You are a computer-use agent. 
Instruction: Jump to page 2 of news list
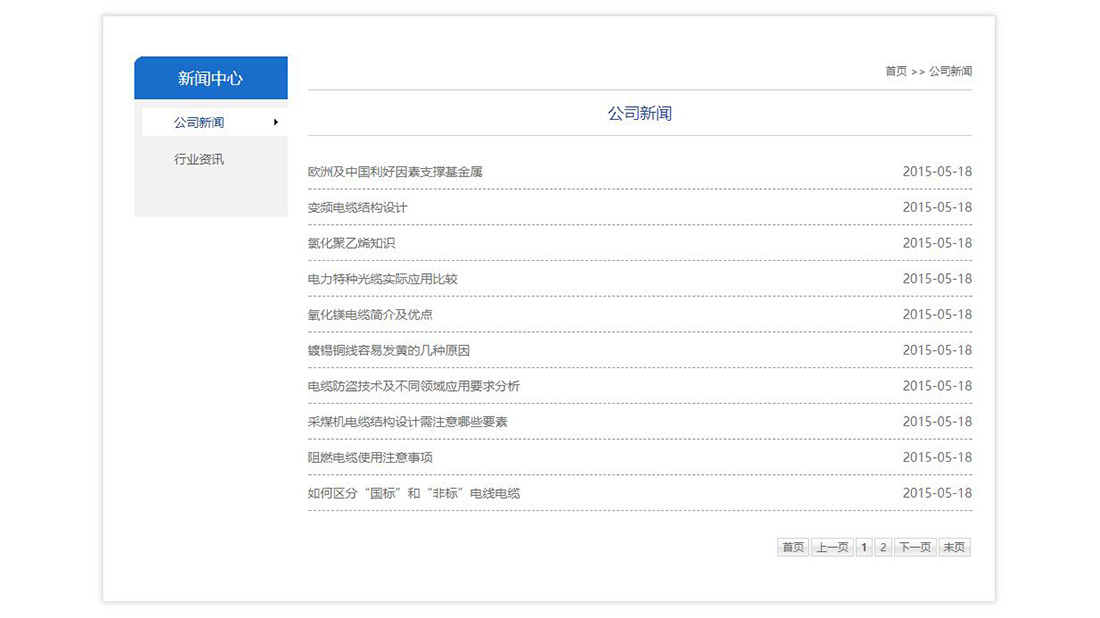[x=882, y=547]
